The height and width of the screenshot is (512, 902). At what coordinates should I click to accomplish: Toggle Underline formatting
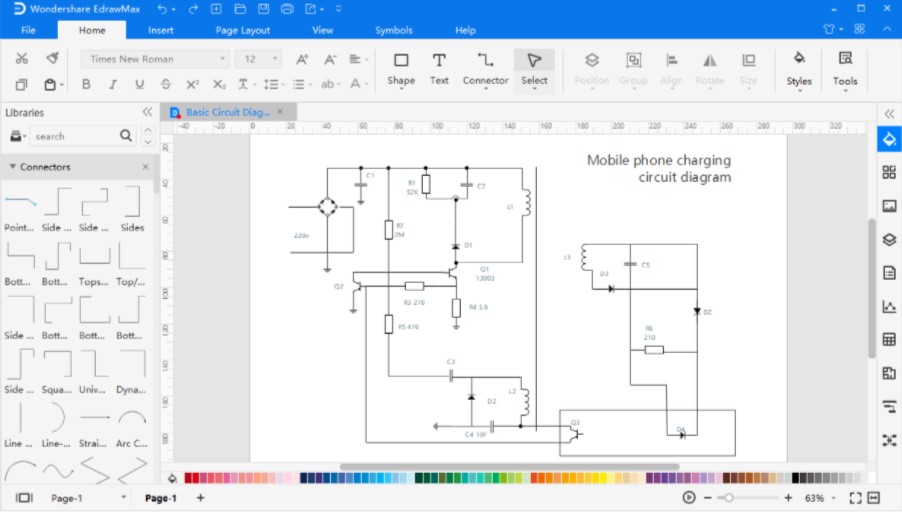coord(139,84)
